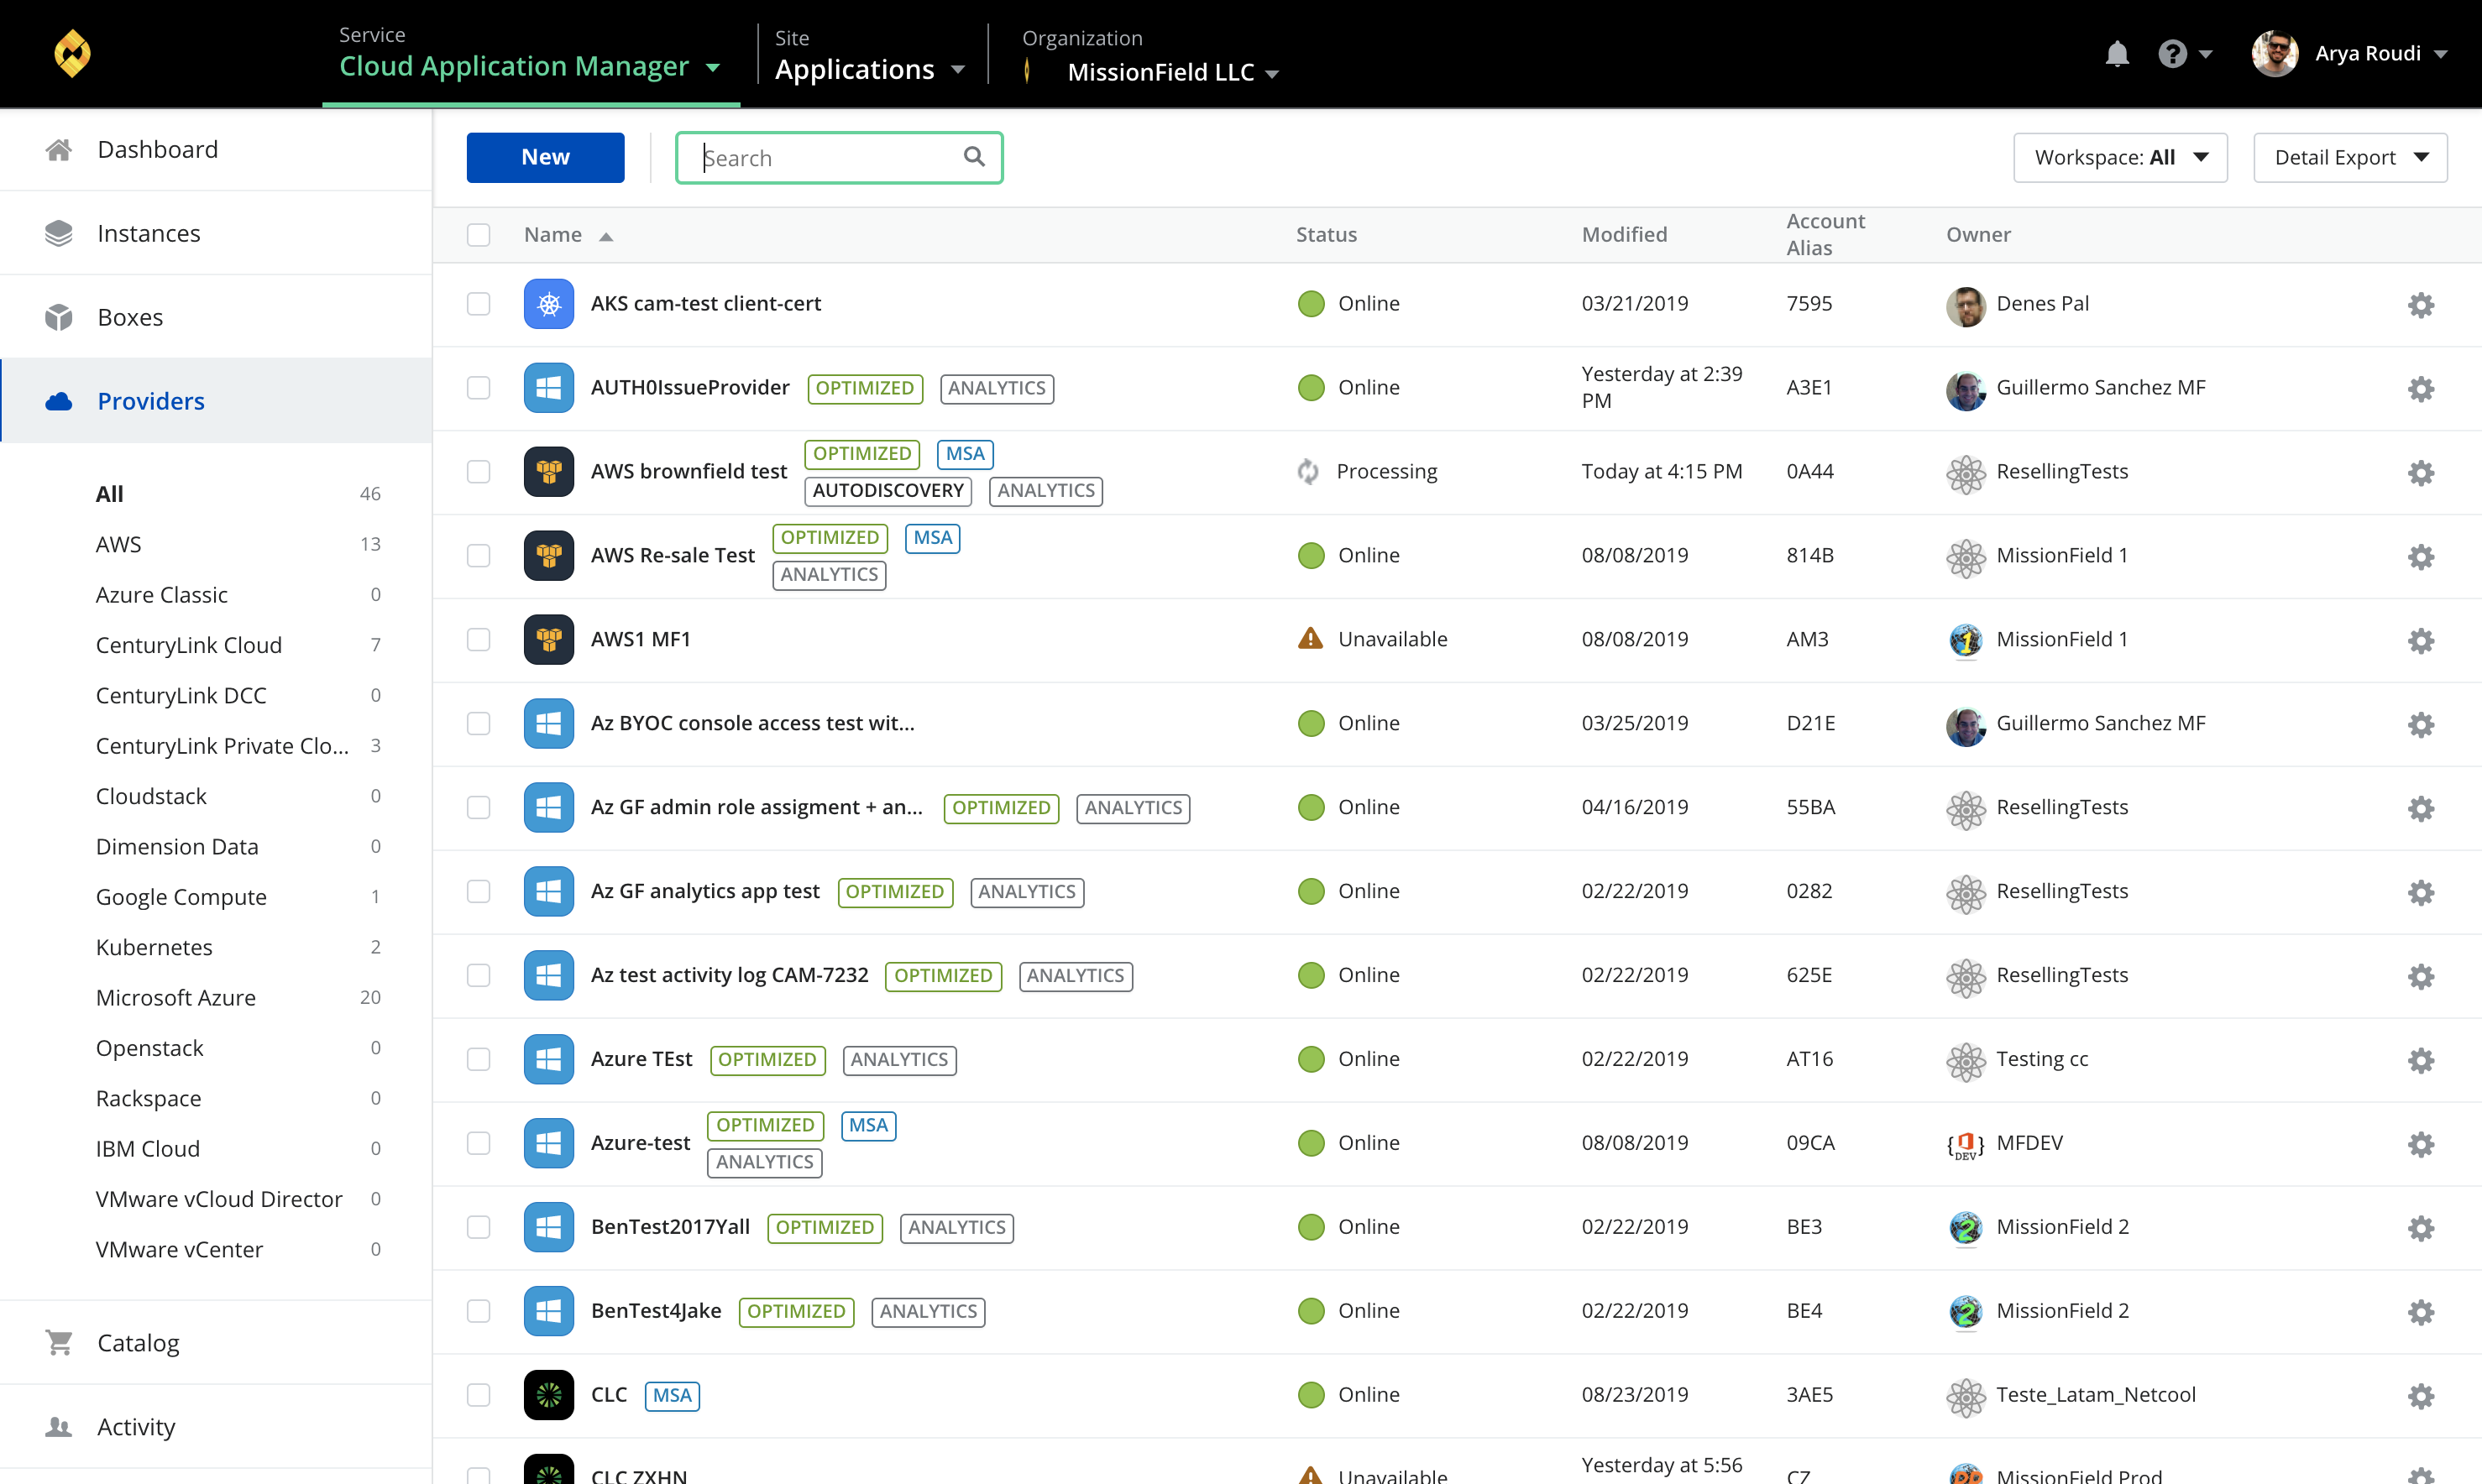Check the AUTH0IssueProvider row checkbox
The height and width of the screenshot is (1484, 2482).
479,388
